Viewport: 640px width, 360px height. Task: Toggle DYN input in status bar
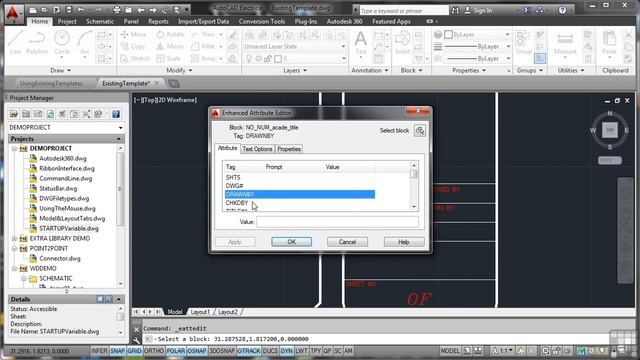point(287,351)
